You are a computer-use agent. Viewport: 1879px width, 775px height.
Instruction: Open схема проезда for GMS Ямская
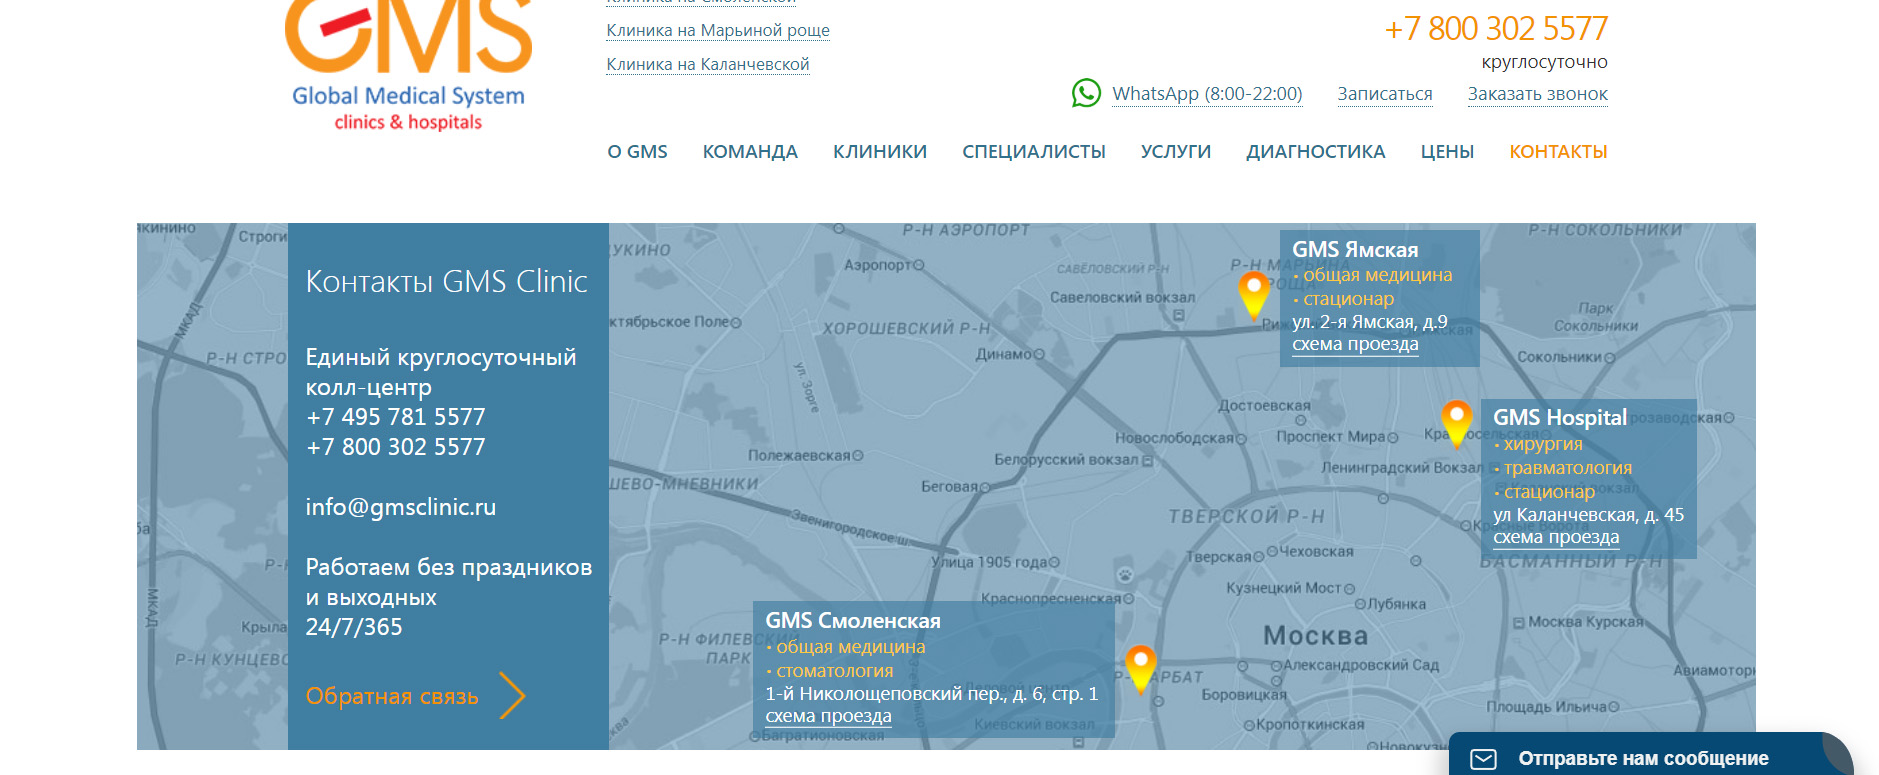coord(1355,344)
